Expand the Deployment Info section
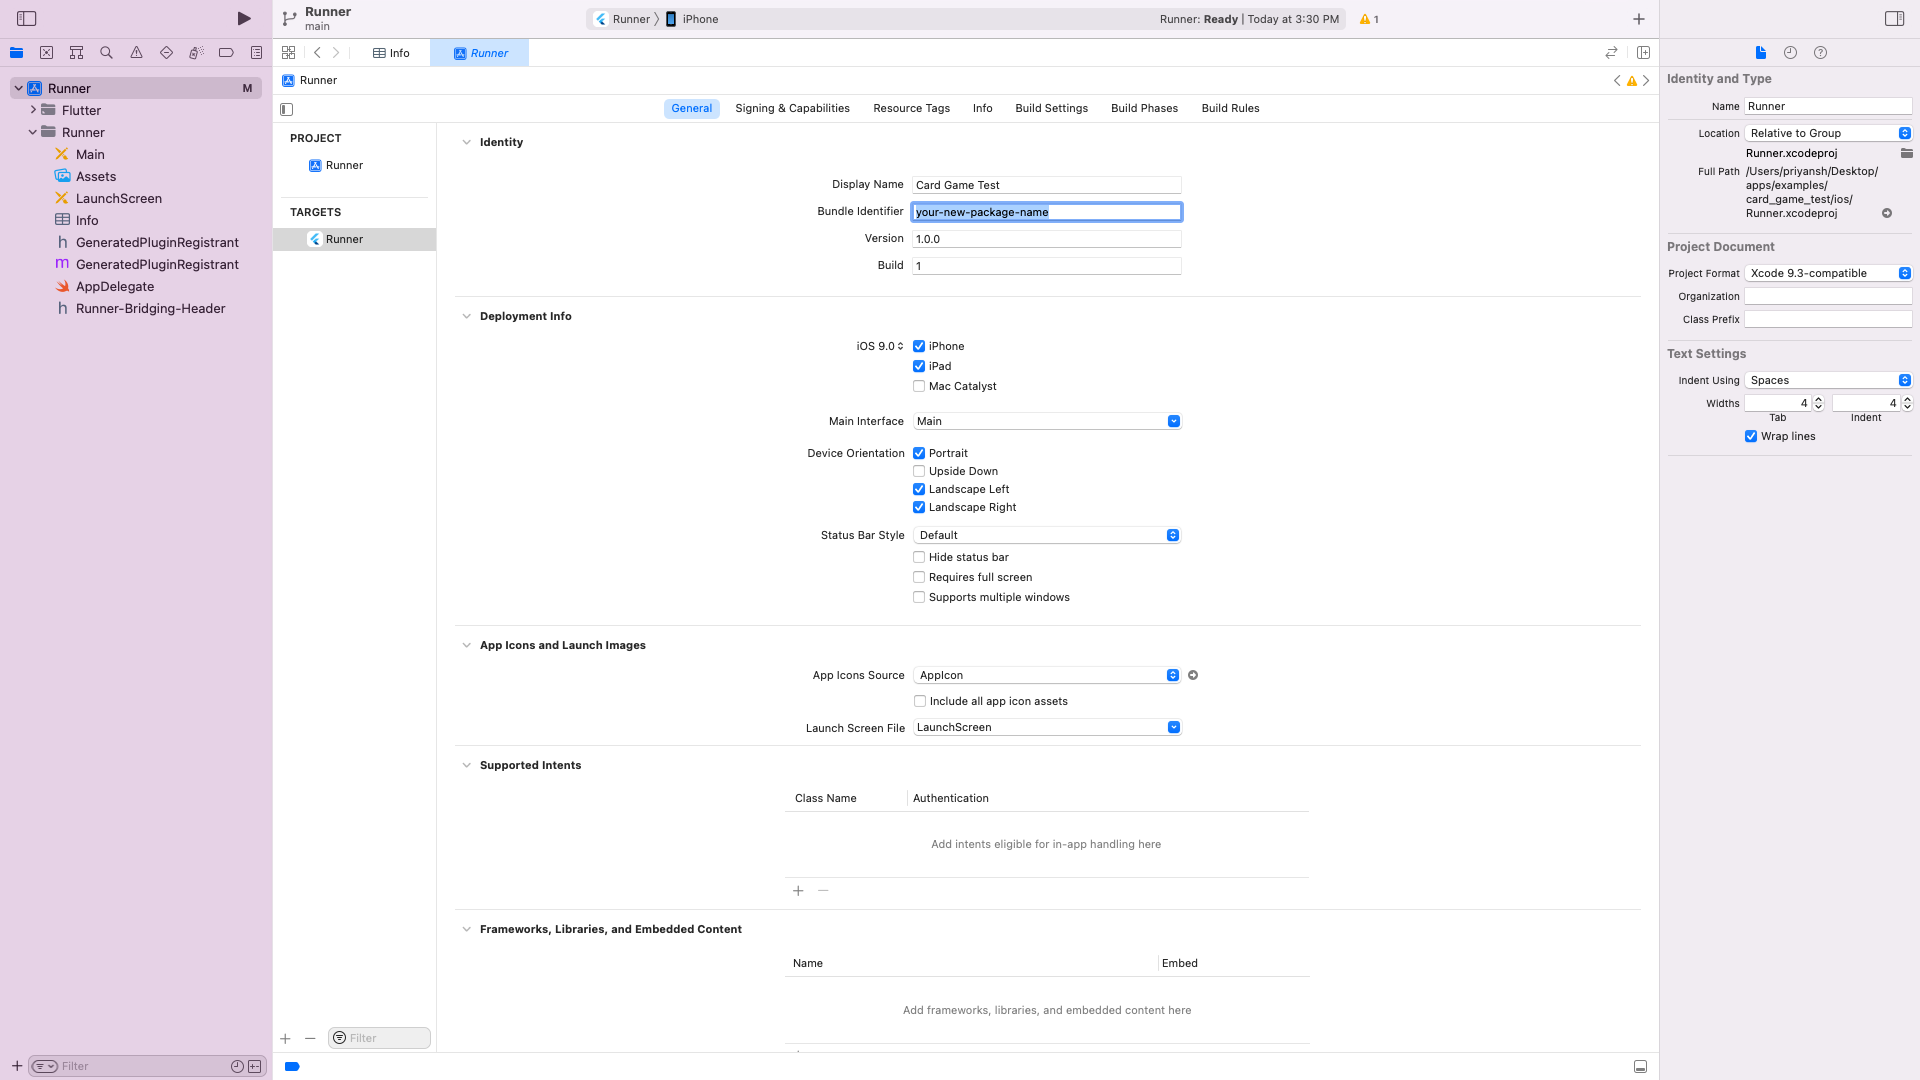This screenshot has width=1920, height=1080. [468, 316]
